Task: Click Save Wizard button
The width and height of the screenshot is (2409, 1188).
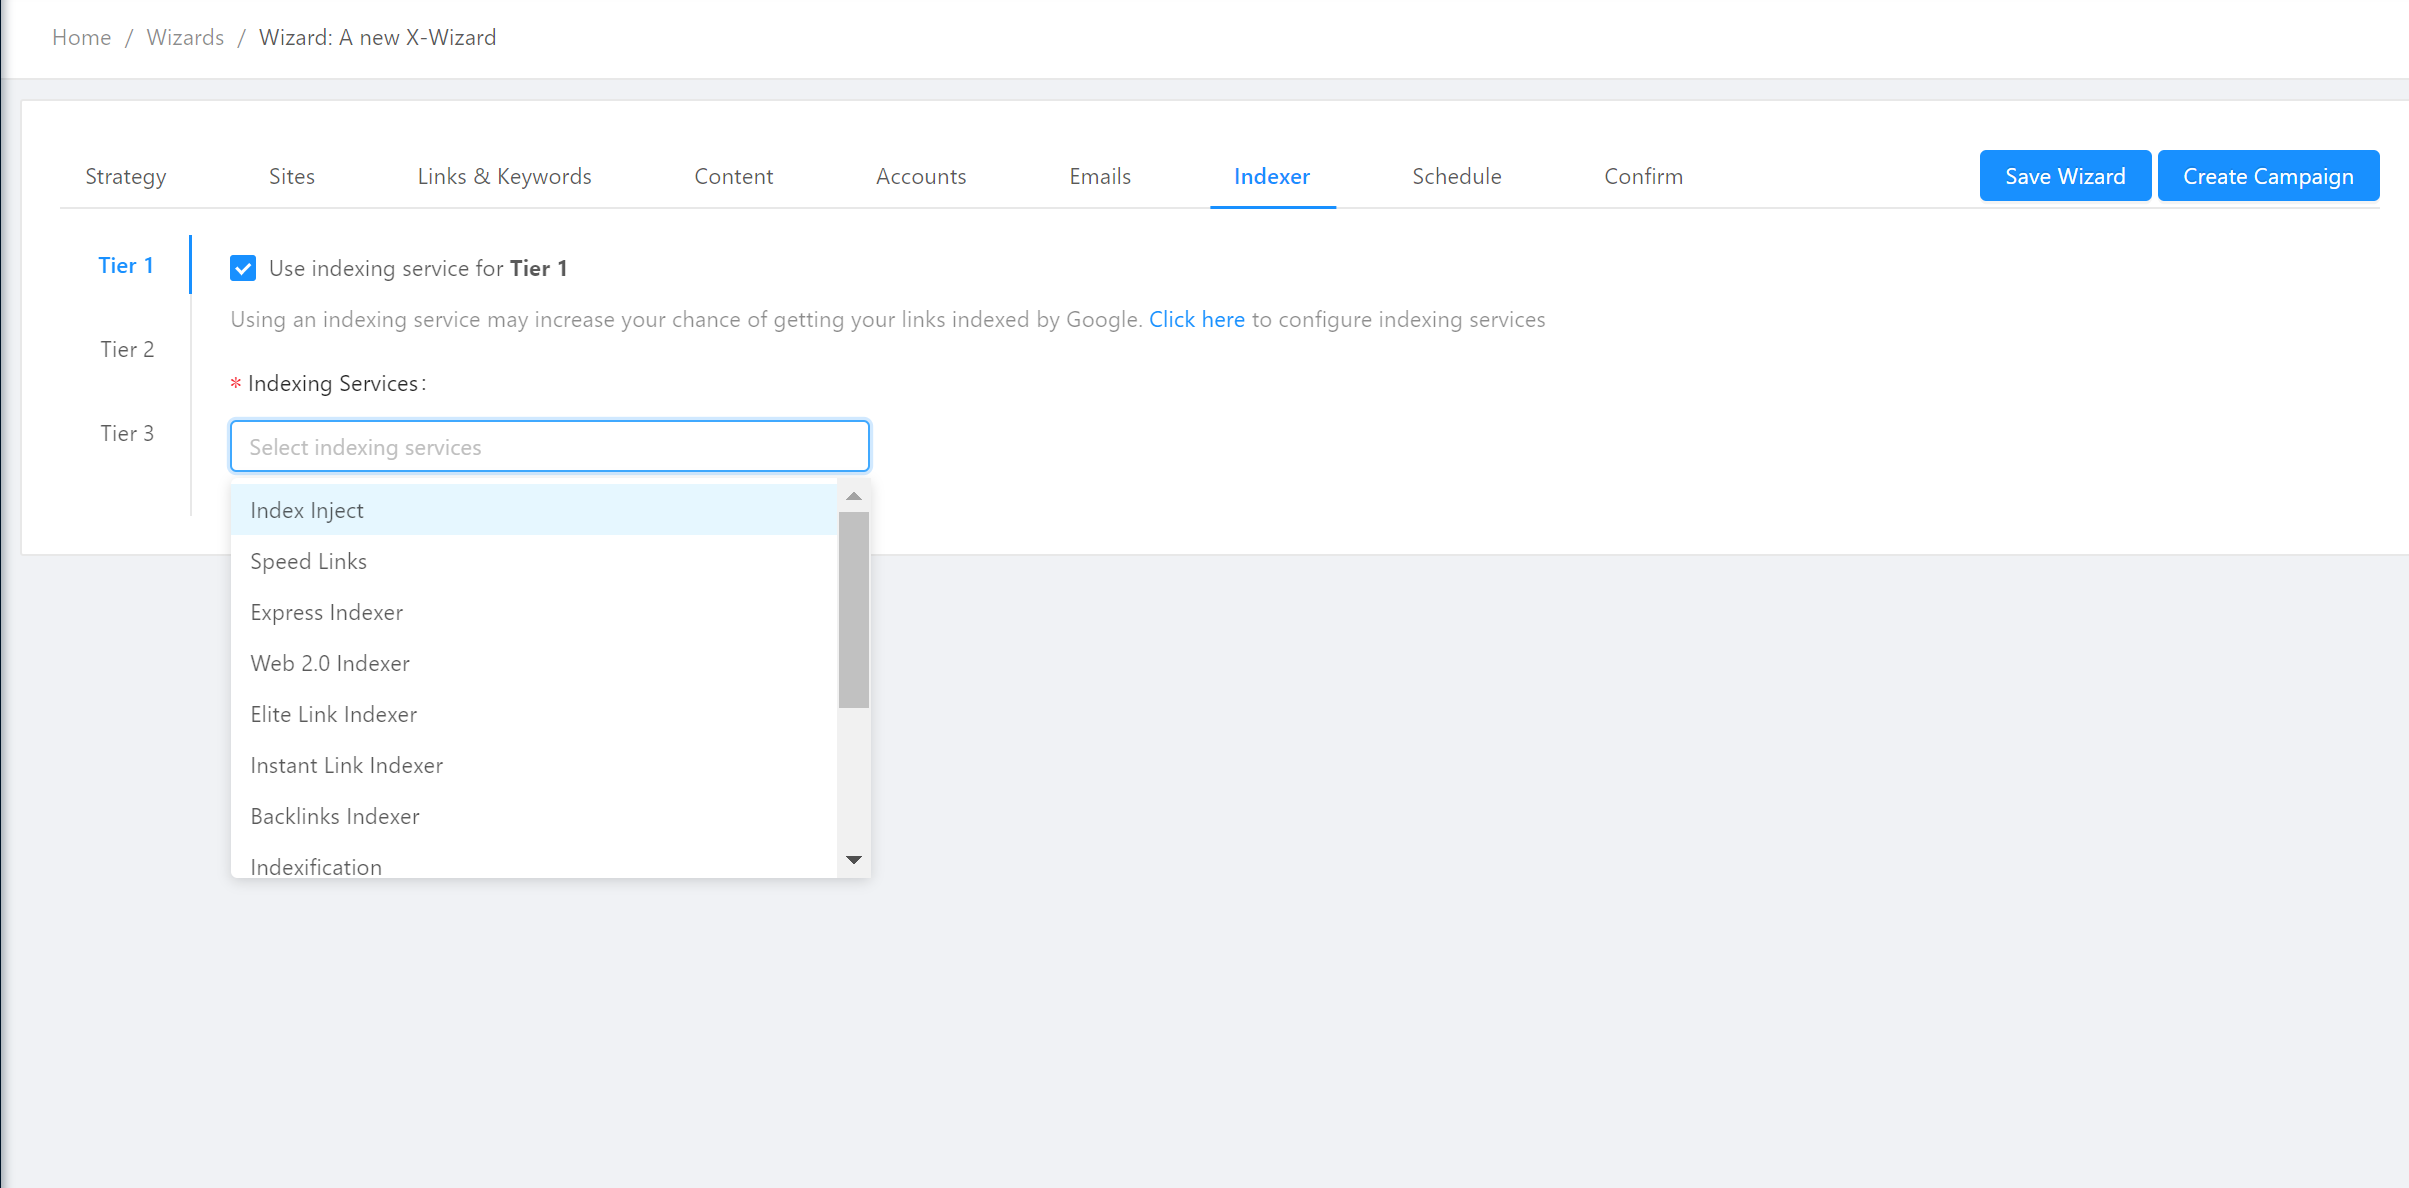Action: pos(2064,175)
